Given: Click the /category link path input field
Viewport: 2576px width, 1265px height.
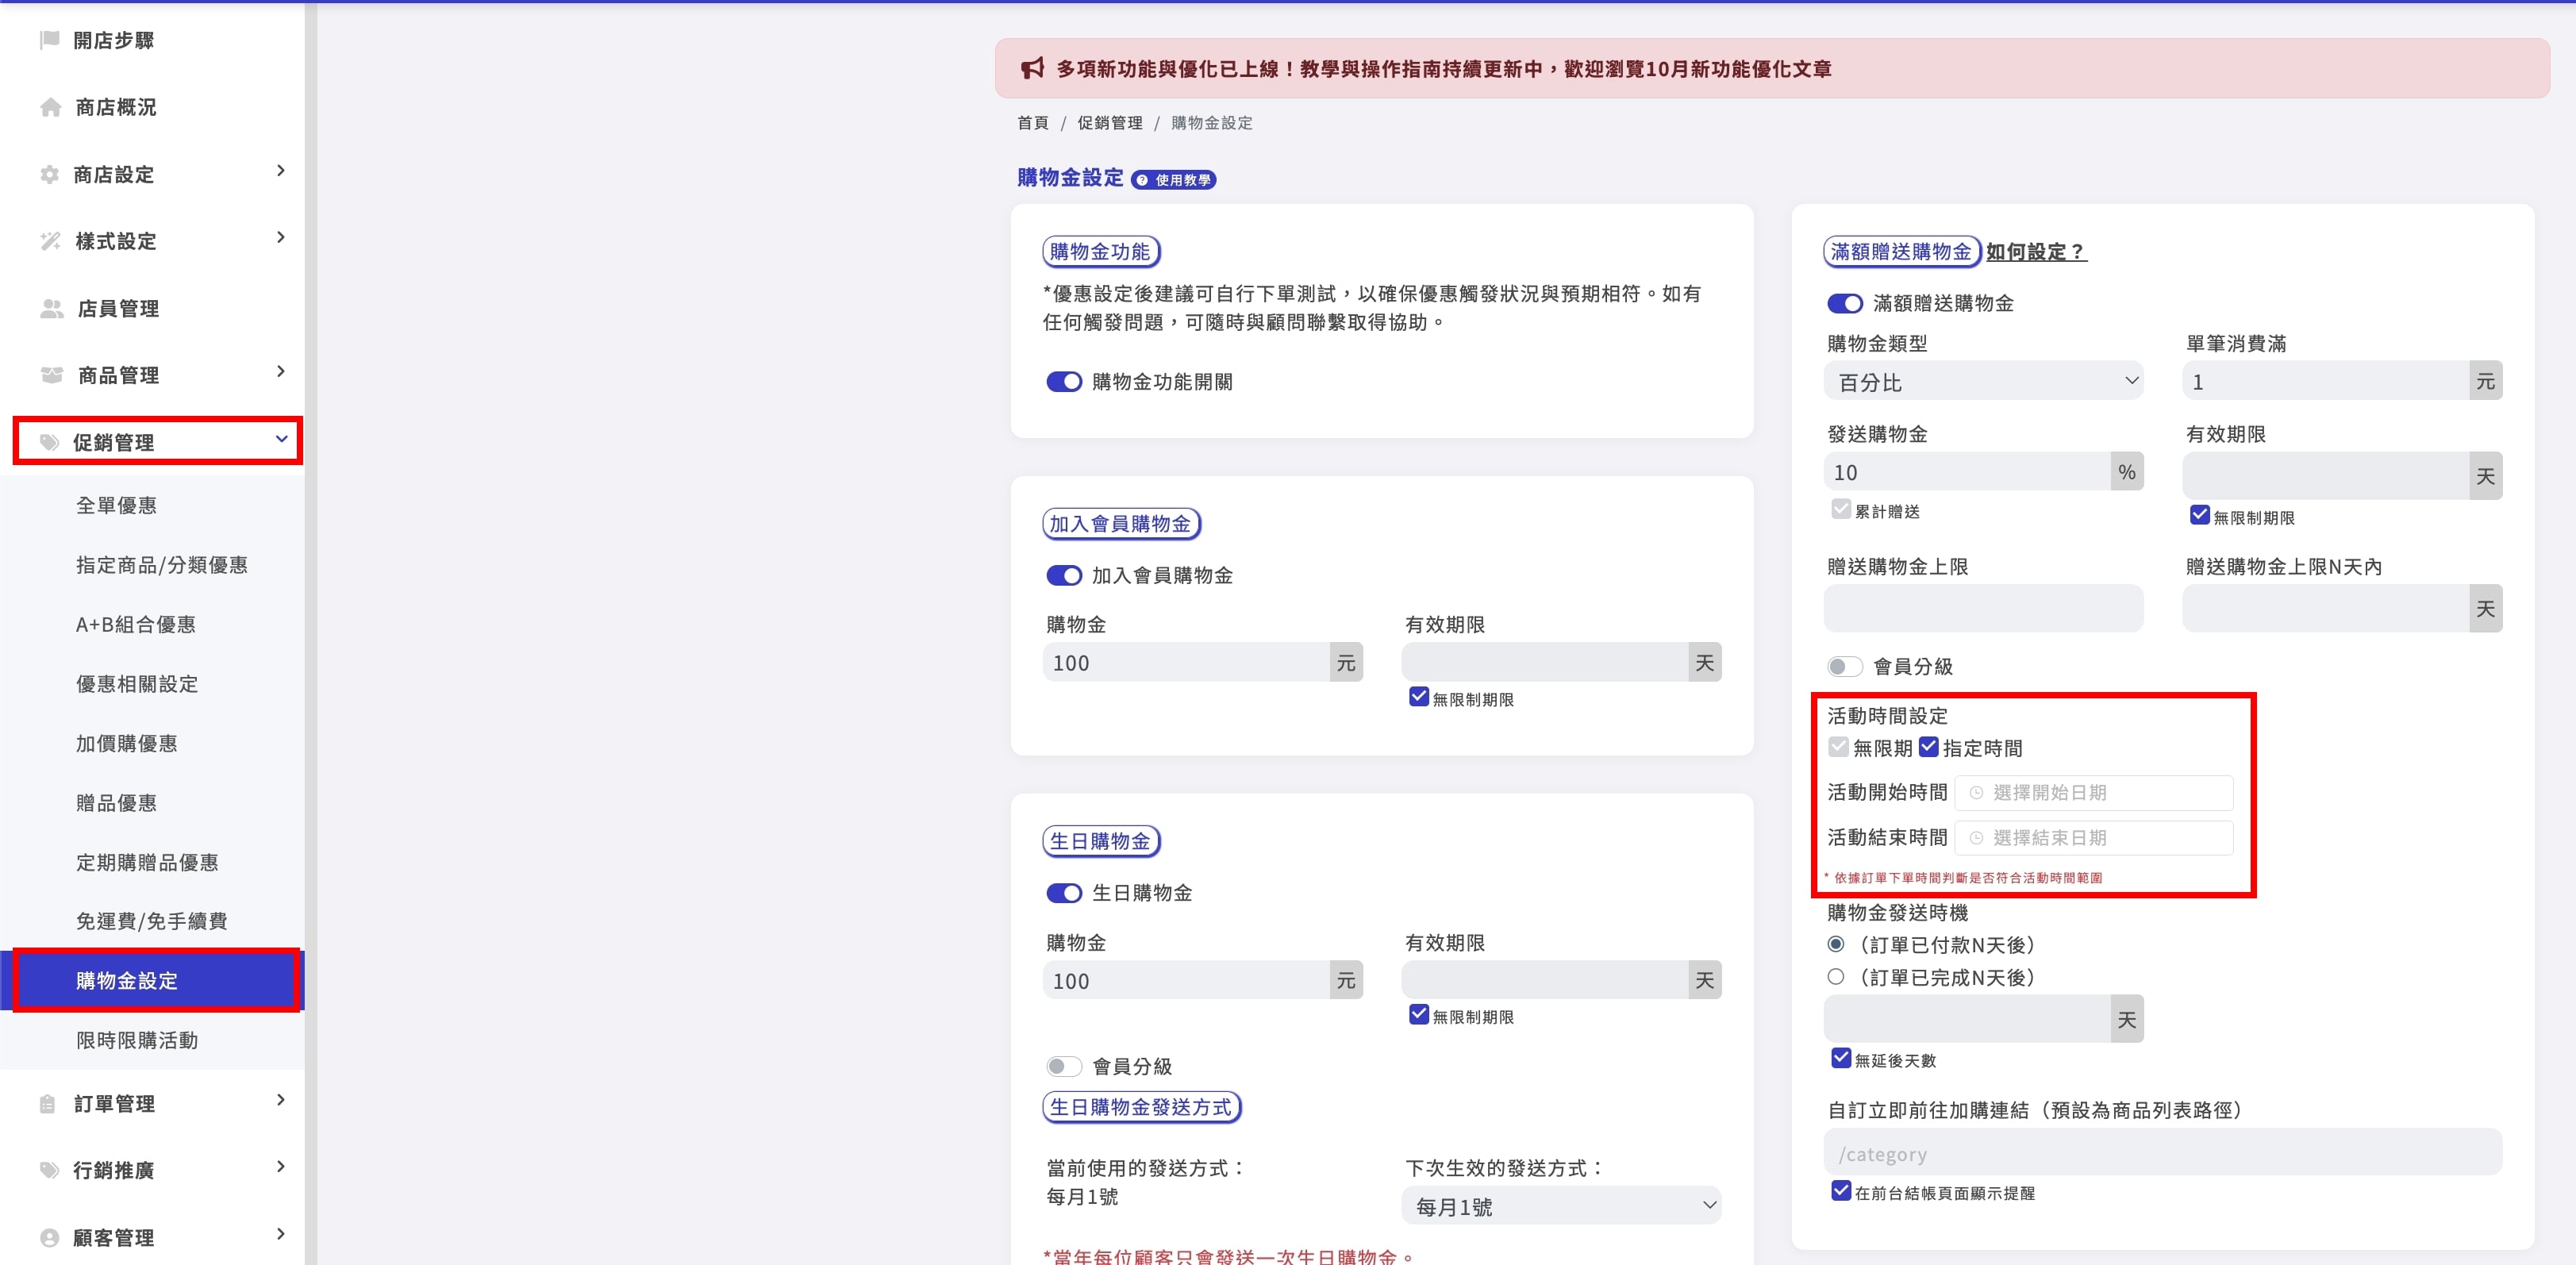Looking at the screenshot, I should (x=2162, y=1153).
